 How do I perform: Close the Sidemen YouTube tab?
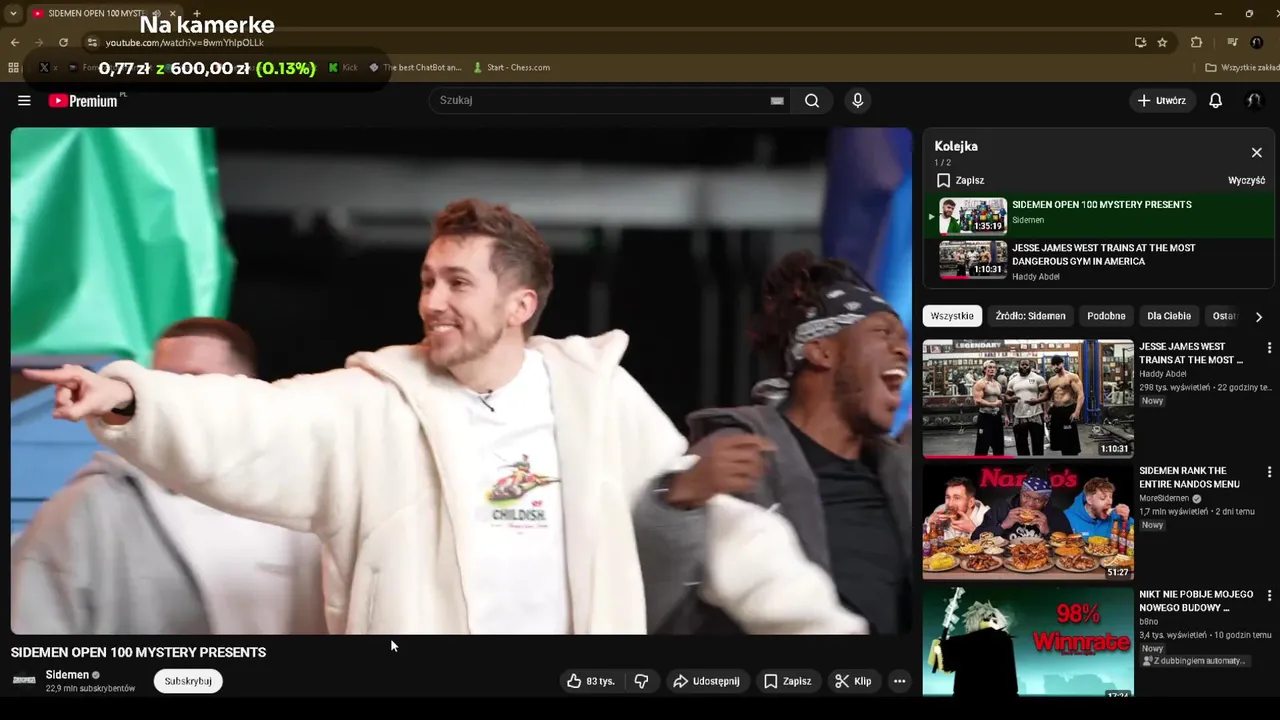[172, 13]
